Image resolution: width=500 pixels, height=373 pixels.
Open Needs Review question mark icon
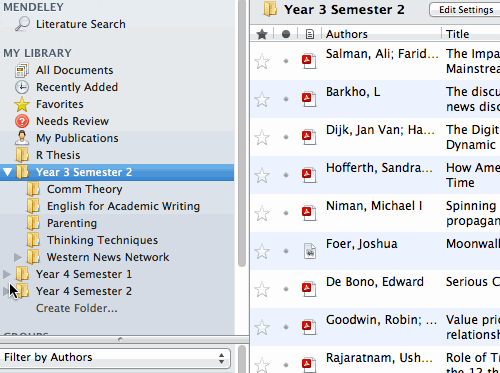[x=22, y=121]
